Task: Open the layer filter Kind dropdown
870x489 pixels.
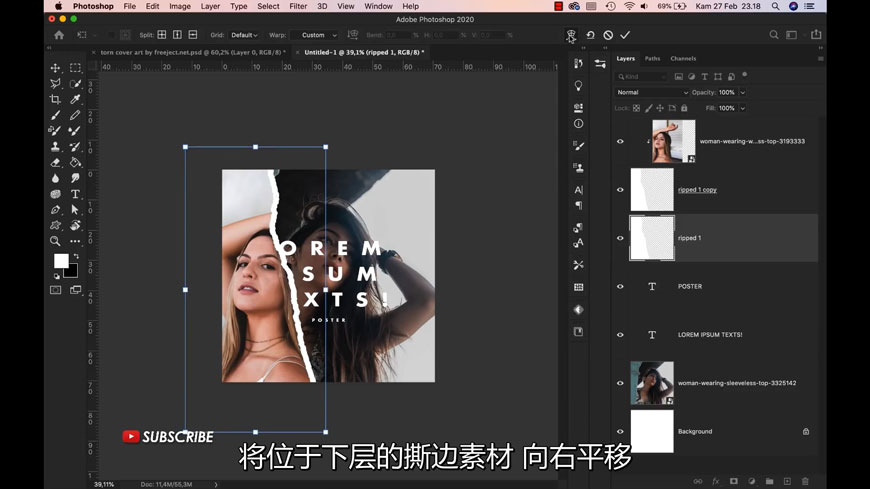Action: [x=641, y=77]
